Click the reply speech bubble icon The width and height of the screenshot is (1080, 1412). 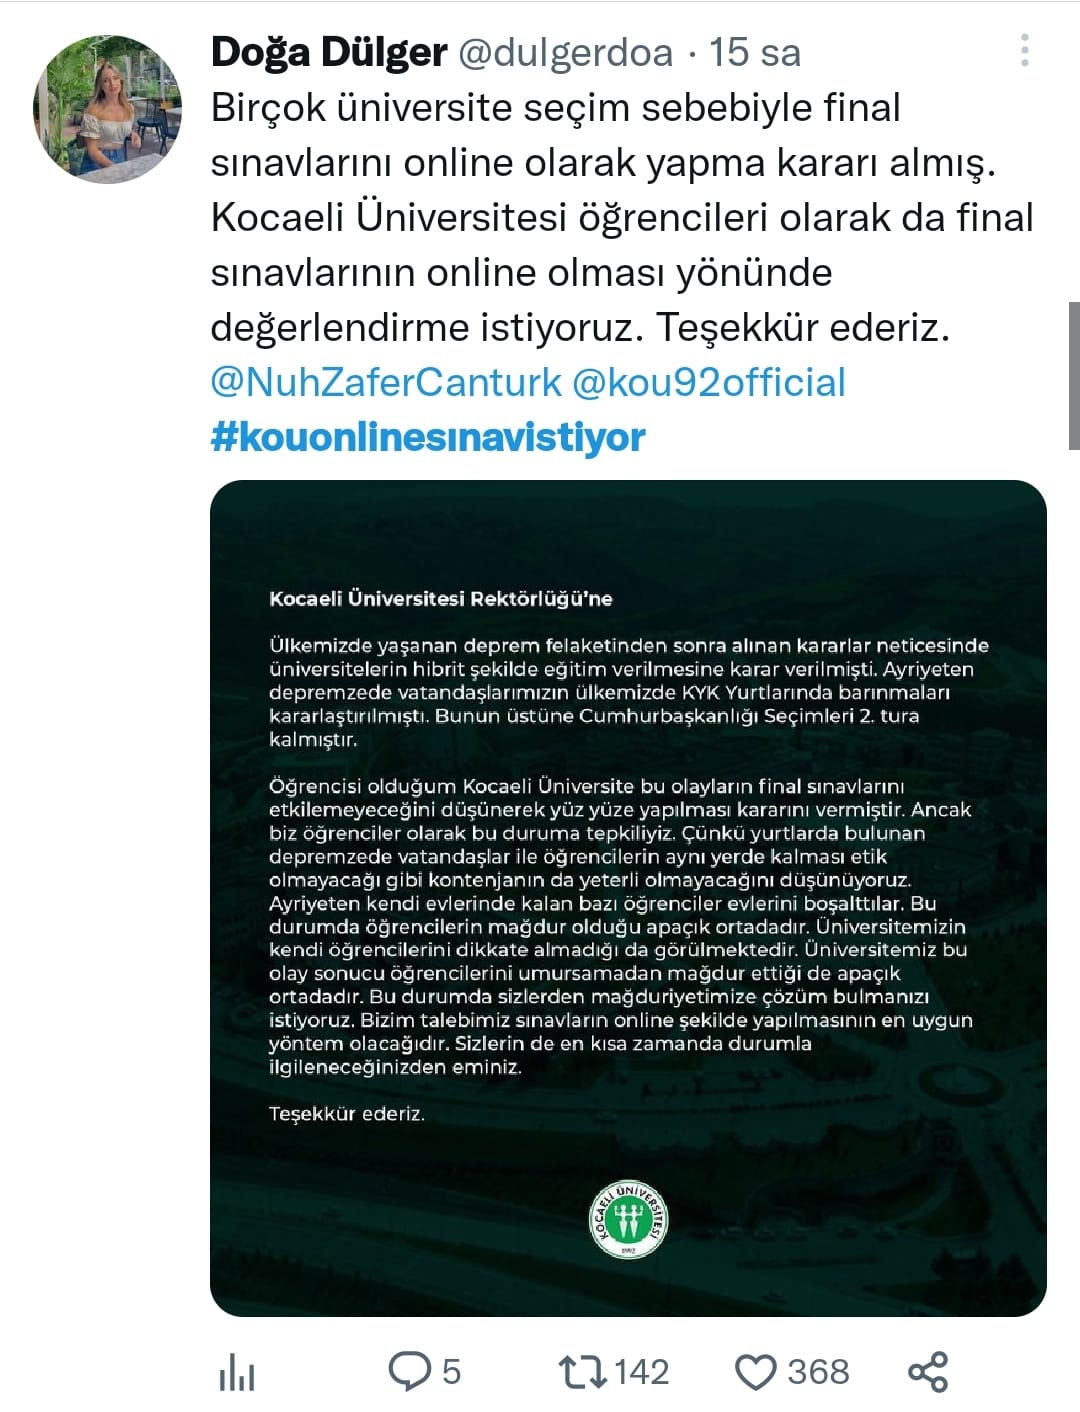[x=408, y=1371]
